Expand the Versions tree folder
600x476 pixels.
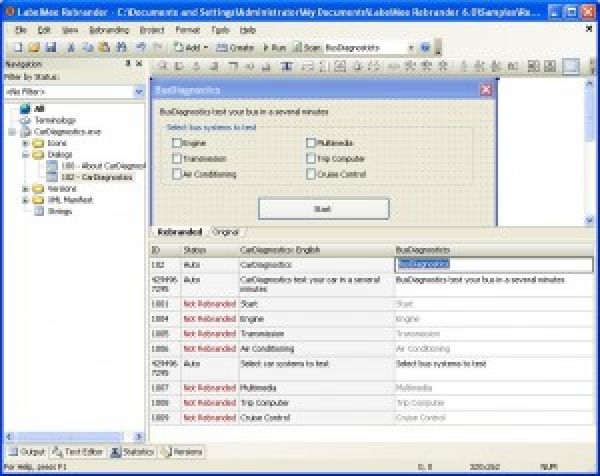(x=26, y=188)
